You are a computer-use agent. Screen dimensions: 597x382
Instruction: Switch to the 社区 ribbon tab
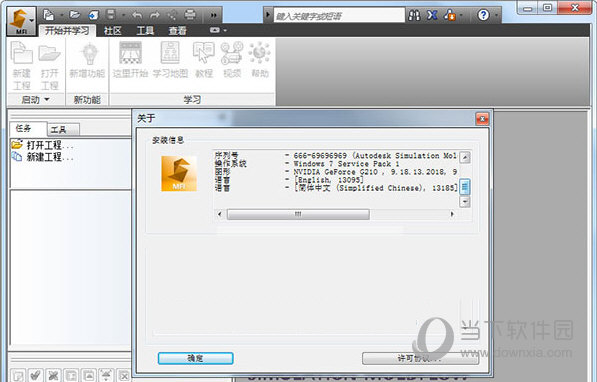[112, 30]
